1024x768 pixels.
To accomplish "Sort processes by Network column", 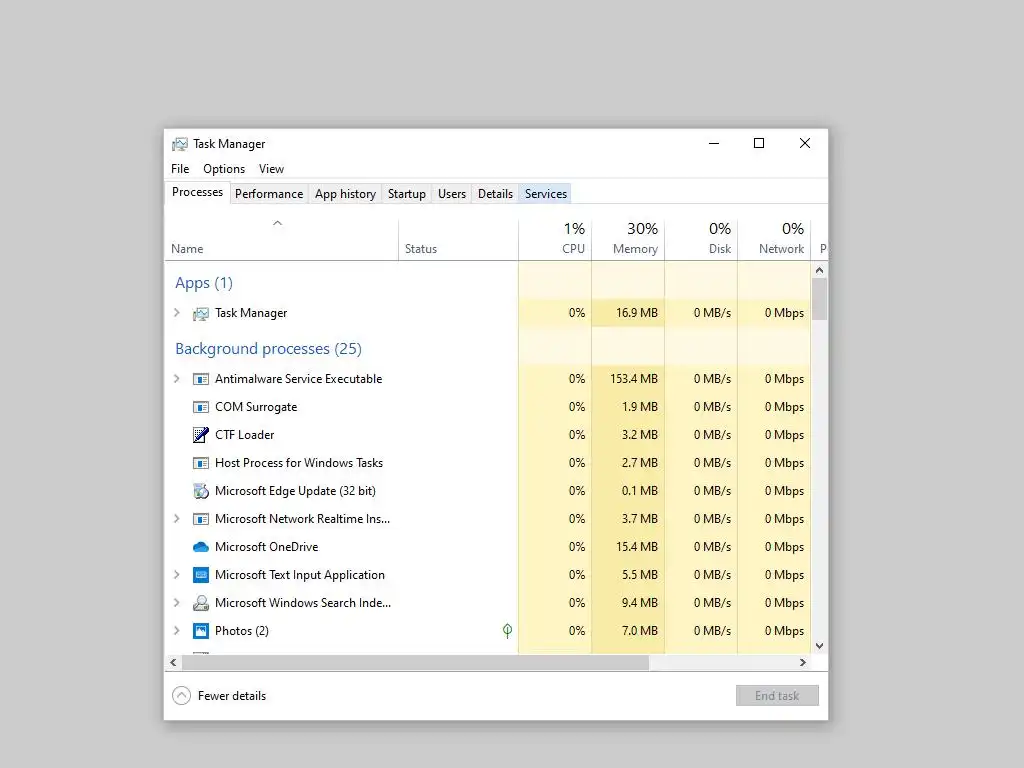I will [x=775, y=240].
